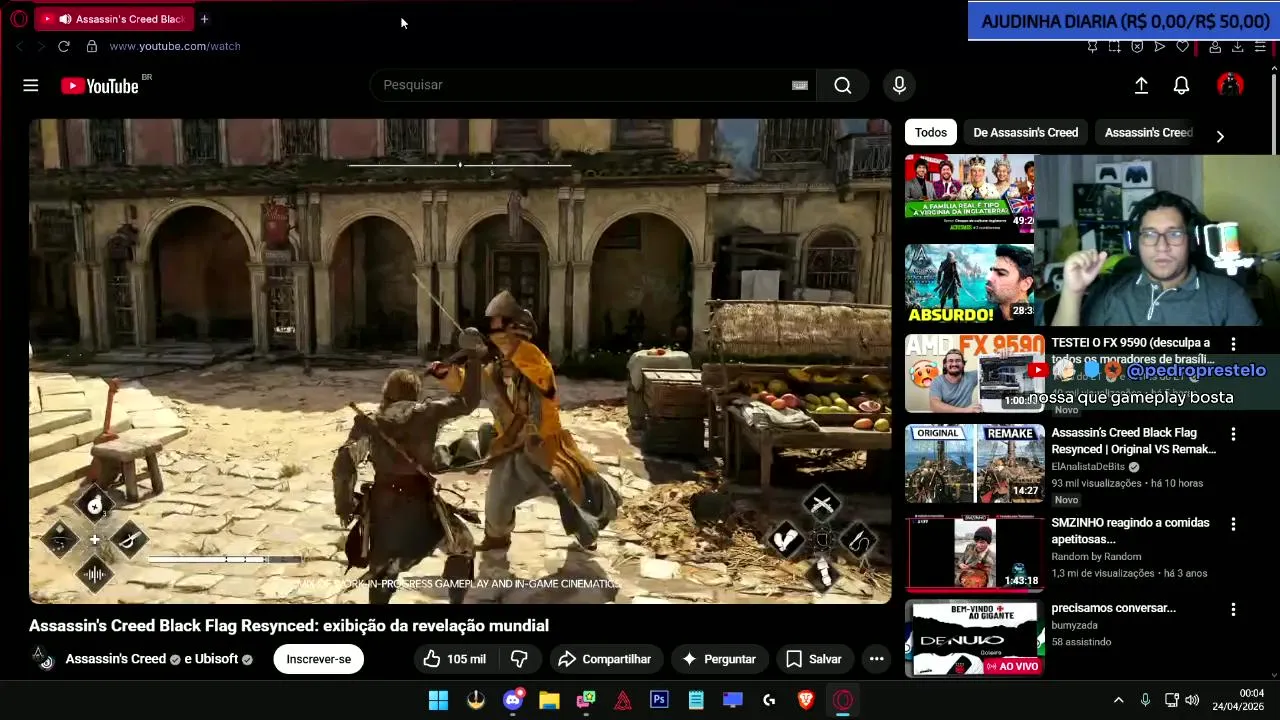1280x720 pixels.
Task: Open Photoshop from the taskbar
Action: coord(659,700)
